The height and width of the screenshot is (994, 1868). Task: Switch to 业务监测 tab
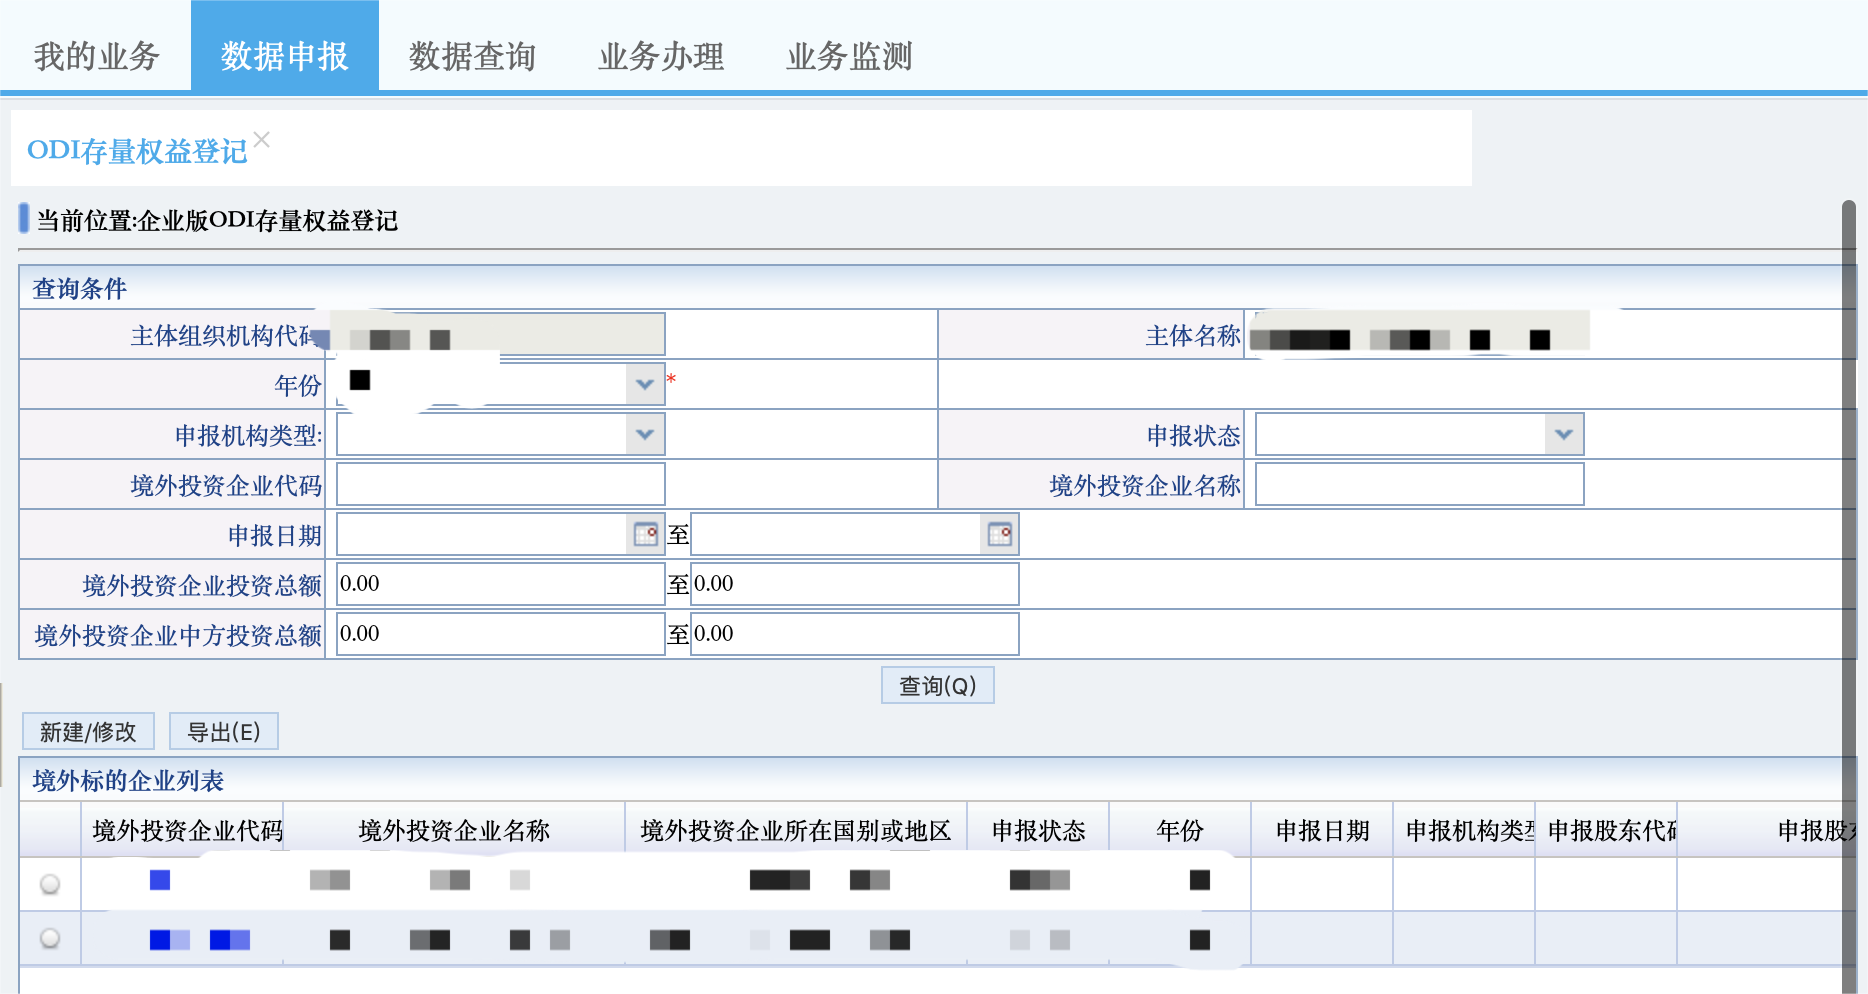click(849, 56)
